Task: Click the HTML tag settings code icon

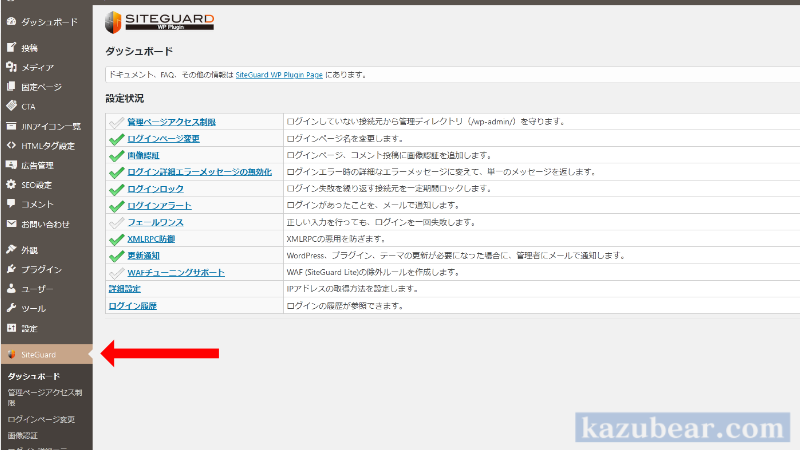Action: click(x=11, y=145)
